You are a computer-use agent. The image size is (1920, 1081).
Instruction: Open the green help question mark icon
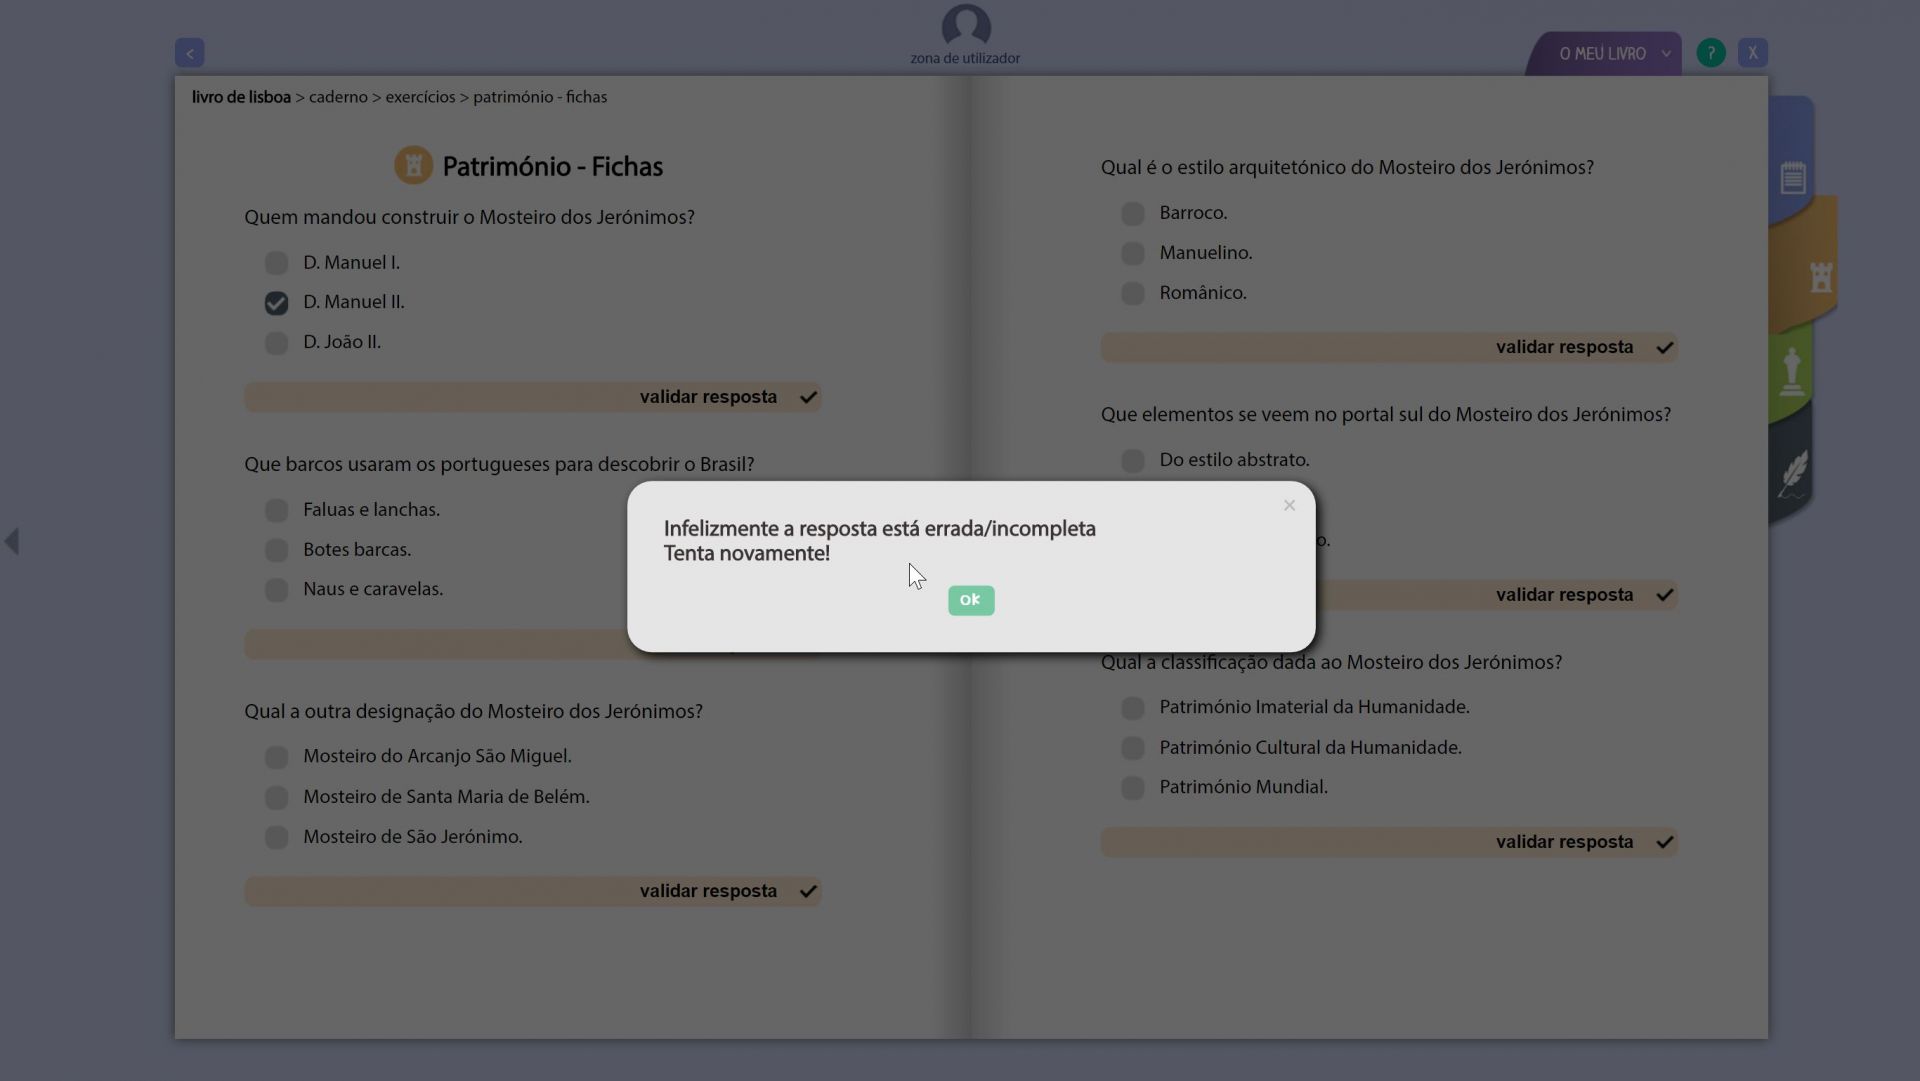(x=1711, y=53)
